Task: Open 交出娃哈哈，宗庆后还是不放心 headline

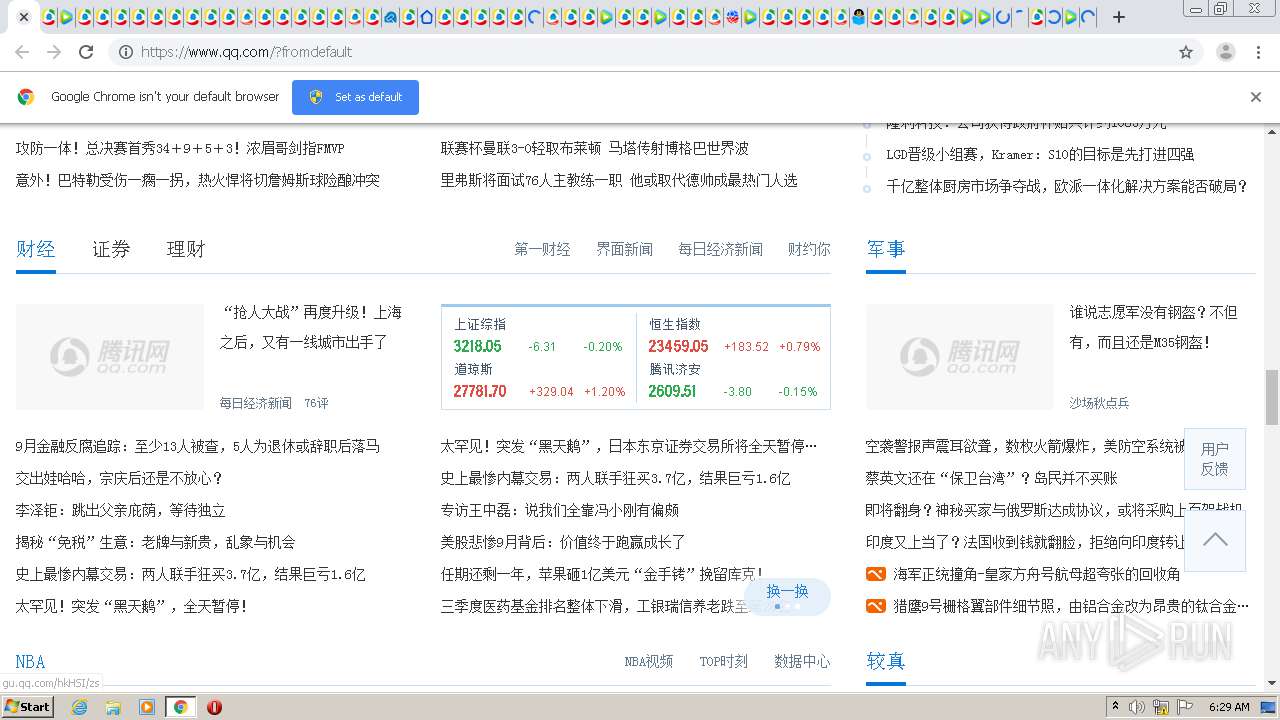Action: tap(119, 478)
